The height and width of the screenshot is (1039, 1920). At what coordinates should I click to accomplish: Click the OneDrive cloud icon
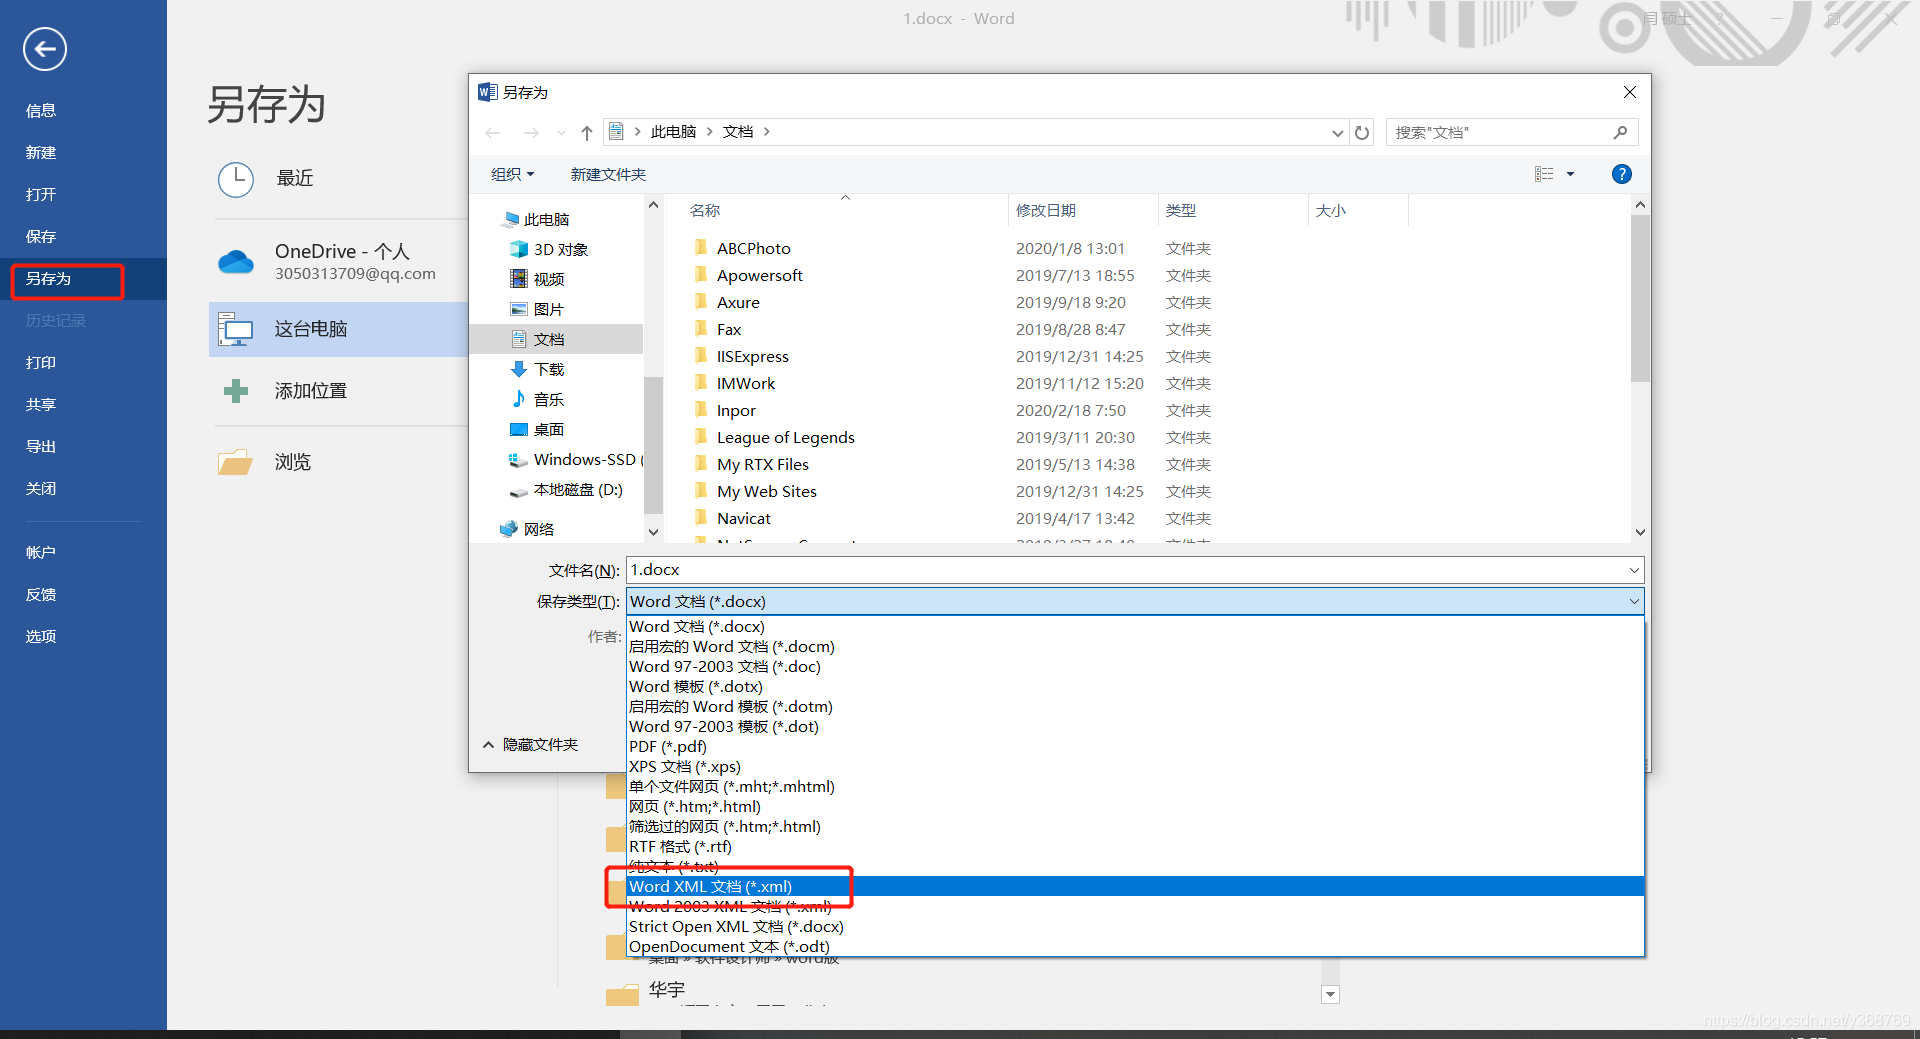pyautogui.click(x=236, y=262)
